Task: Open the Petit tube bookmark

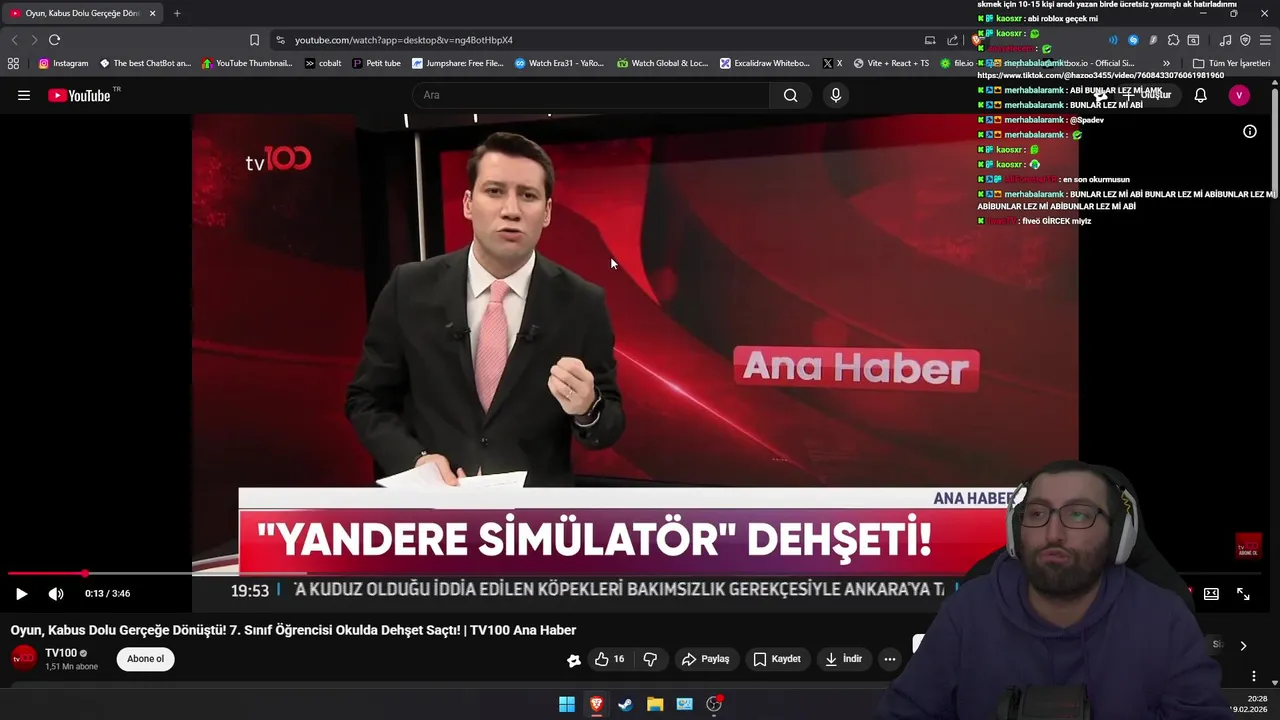Action: coord(376,63)
